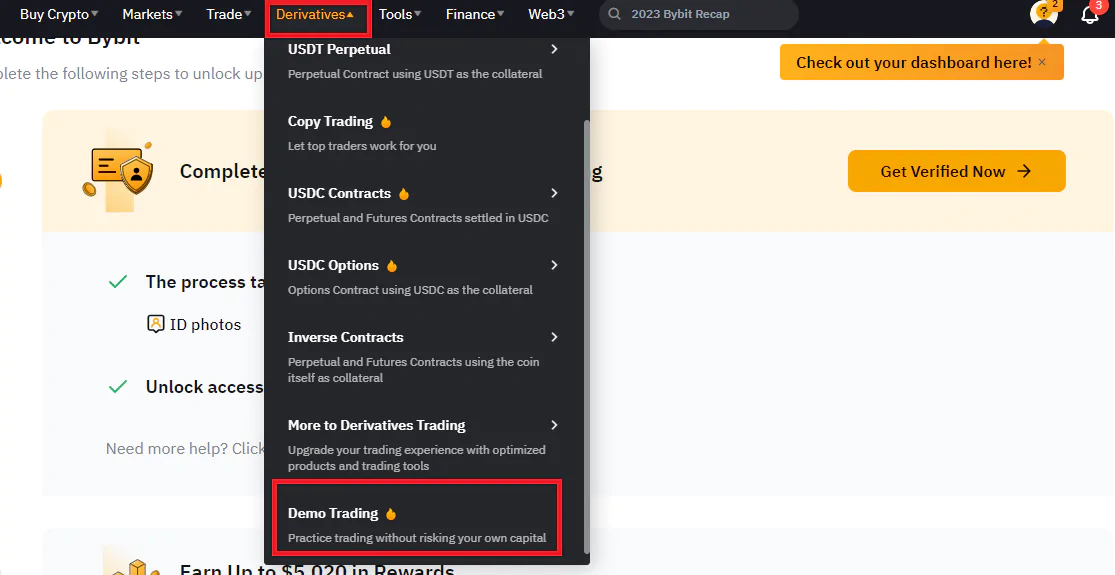Viewport: 1115px width, 575px height.
Task: Expand USDT Perpetual submenu chevron
Action: click(x=554, y=49)
